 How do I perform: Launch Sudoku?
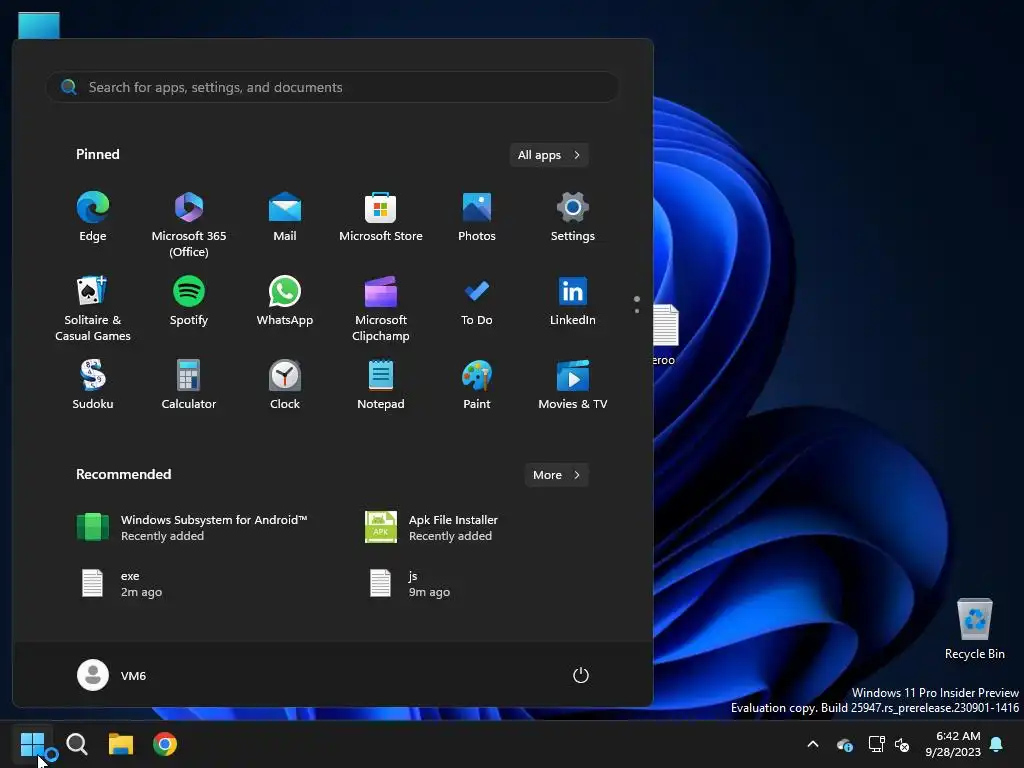coord(93,385)
